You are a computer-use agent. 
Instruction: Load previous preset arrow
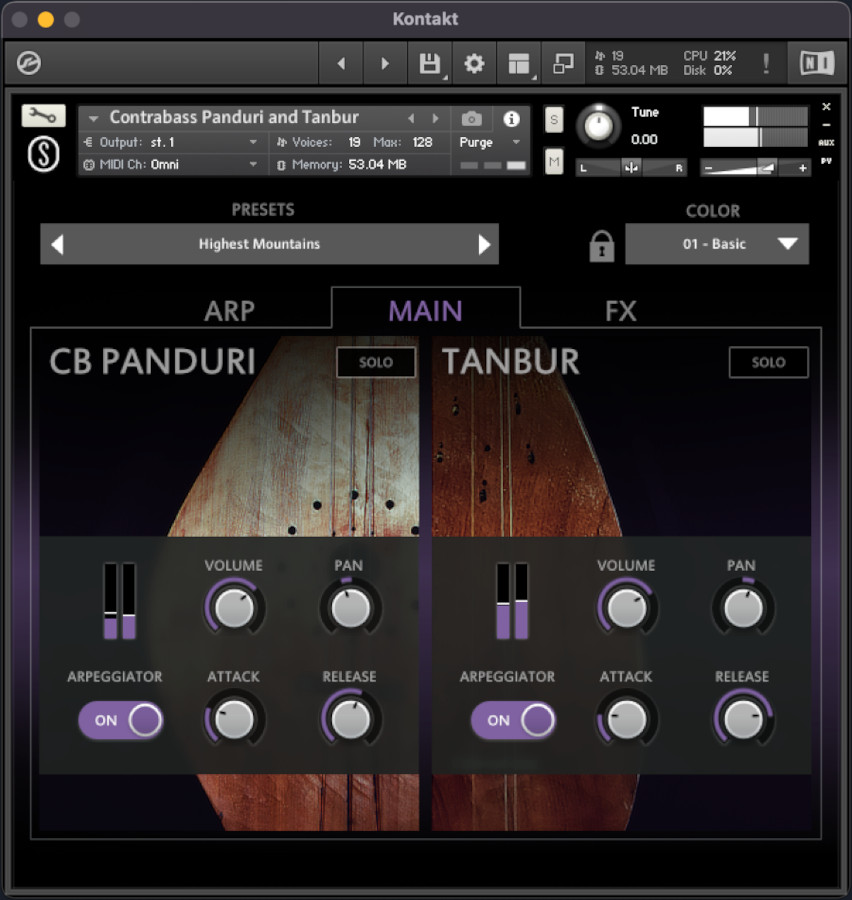[x=57, y=245]
